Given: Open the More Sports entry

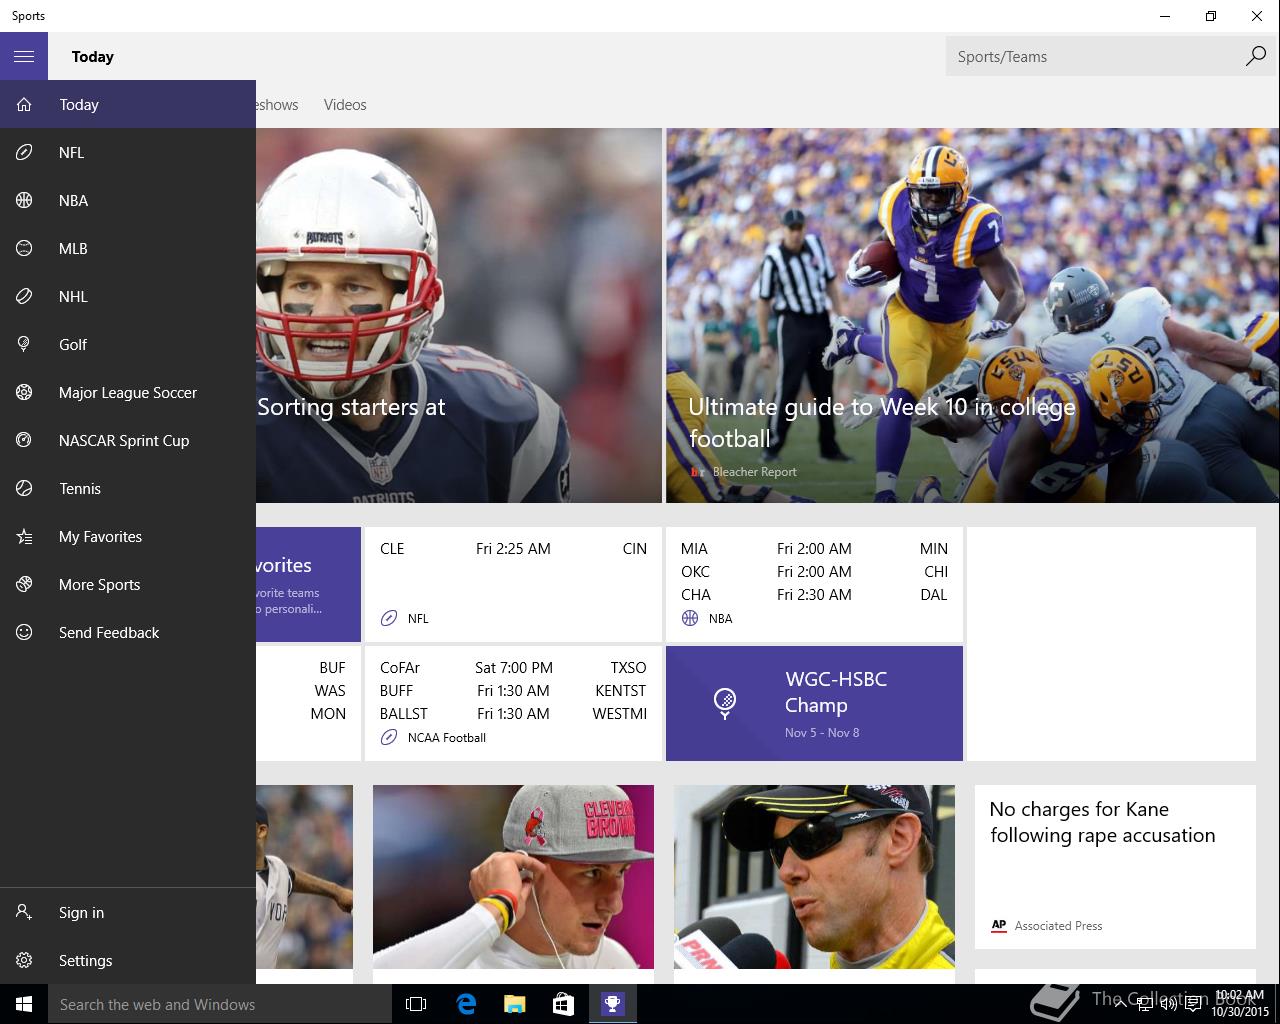Looking at the screenshot, I should (x=128, y=584).
